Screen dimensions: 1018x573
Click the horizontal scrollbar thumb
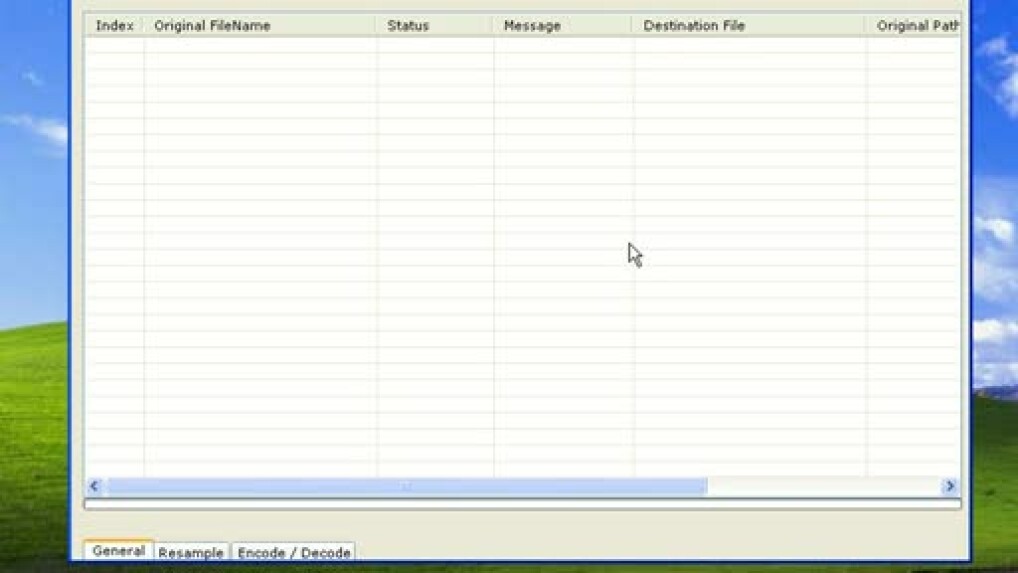coord(406,486)
